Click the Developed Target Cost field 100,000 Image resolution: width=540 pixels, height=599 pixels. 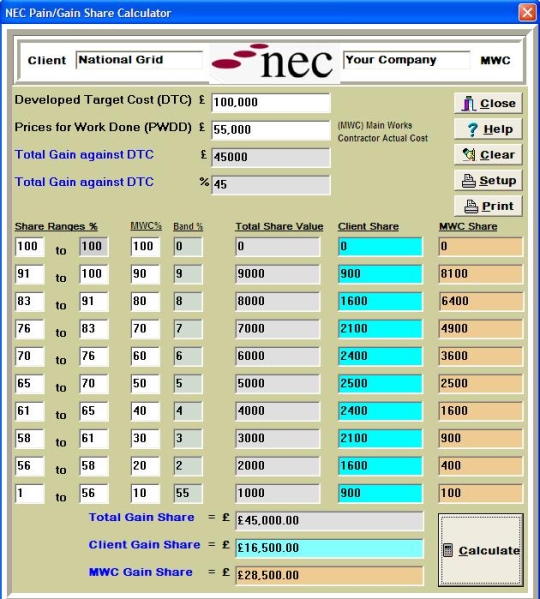[x=271, y=102]
